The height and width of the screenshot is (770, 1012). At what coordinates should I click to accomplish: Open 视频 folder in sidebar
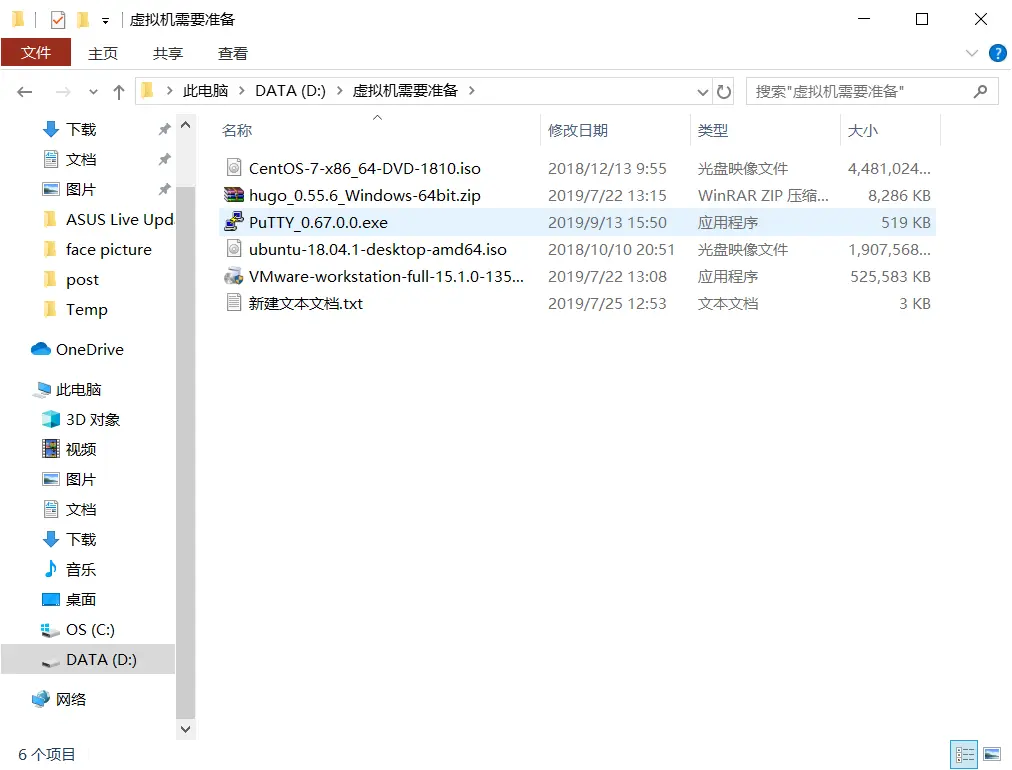[69, 449]
